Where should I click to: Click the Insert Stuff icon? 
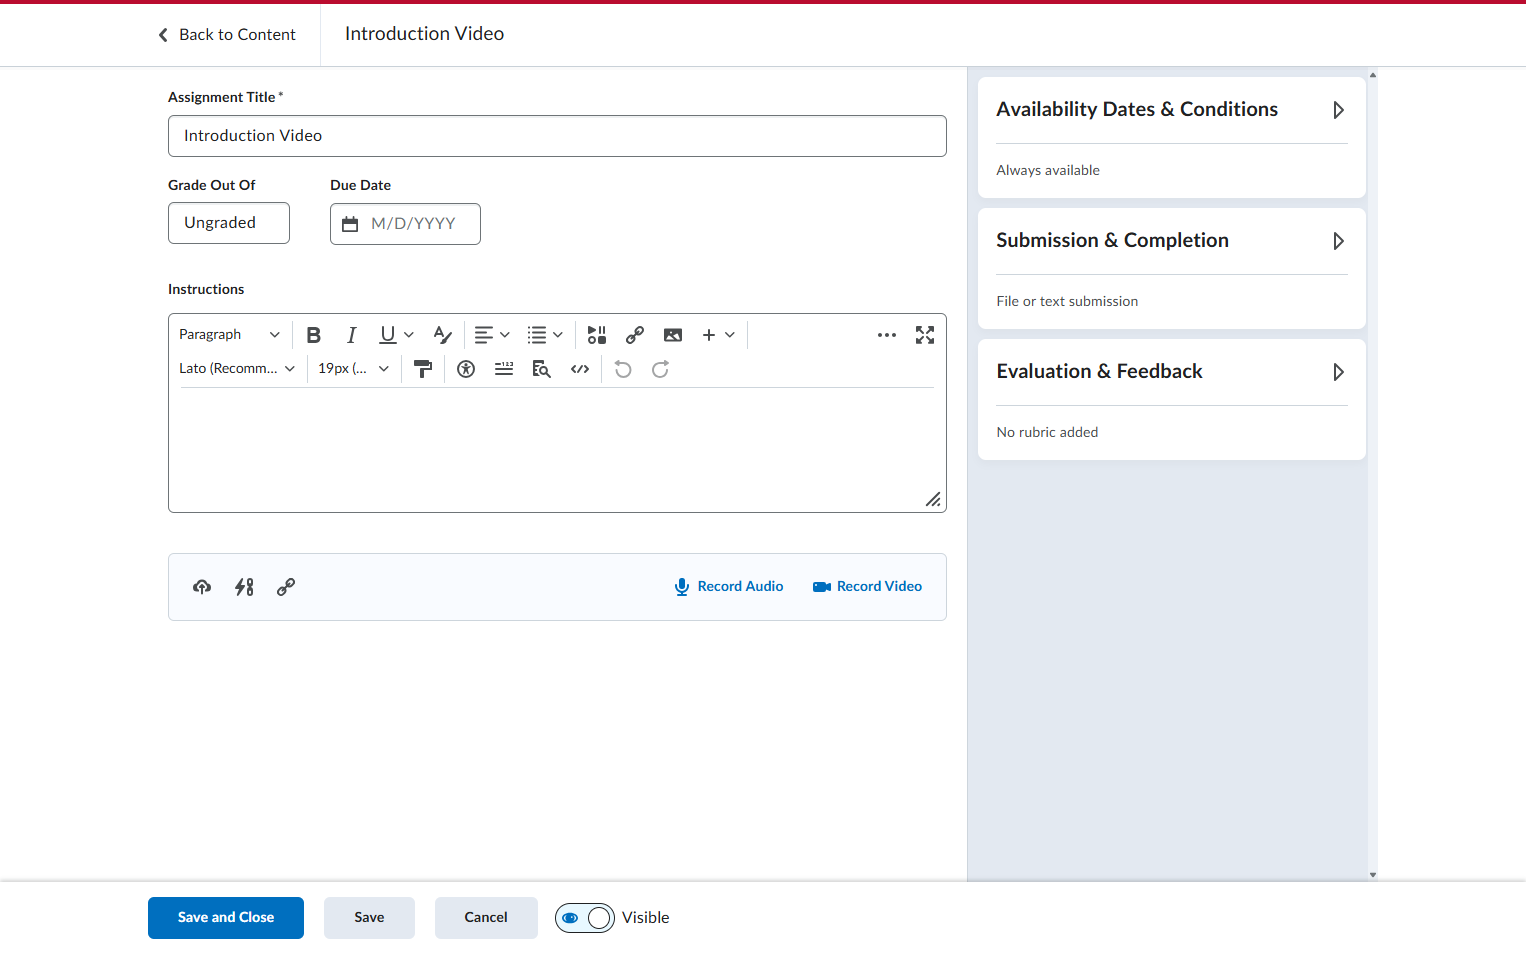[597, 335]
